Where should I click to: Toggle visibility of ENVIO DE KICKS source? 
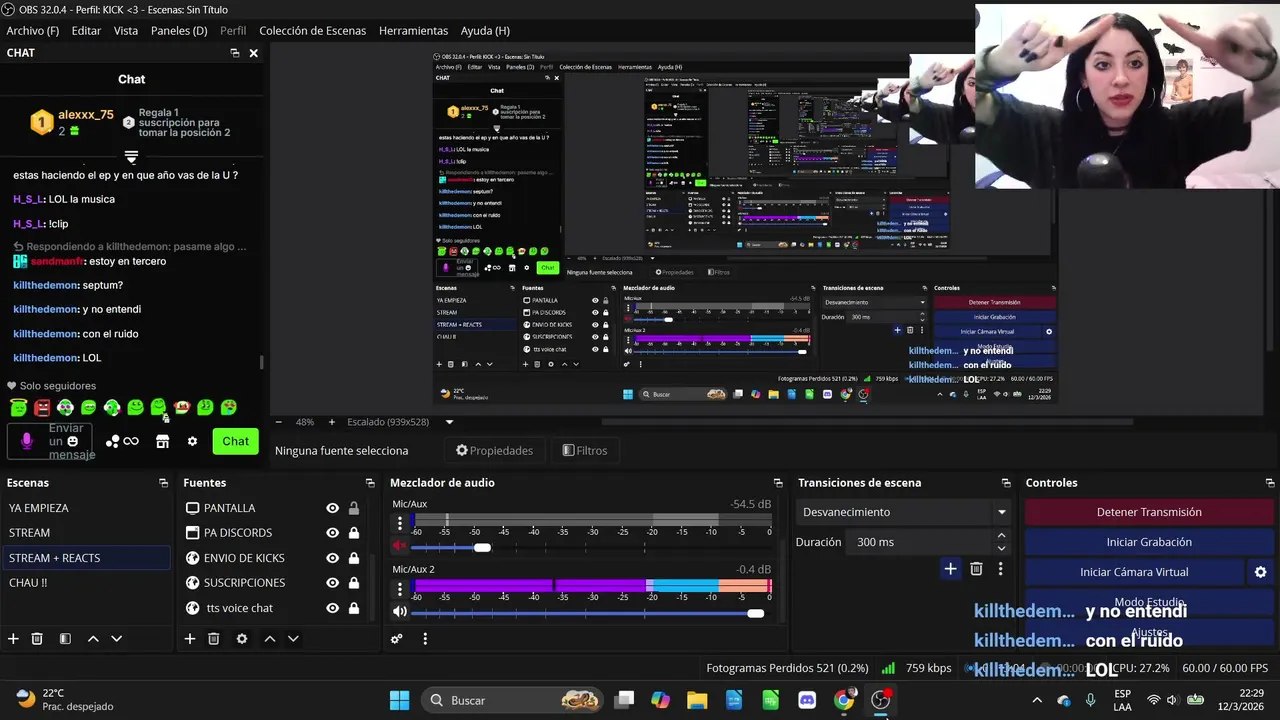click(x=332, y=558)
